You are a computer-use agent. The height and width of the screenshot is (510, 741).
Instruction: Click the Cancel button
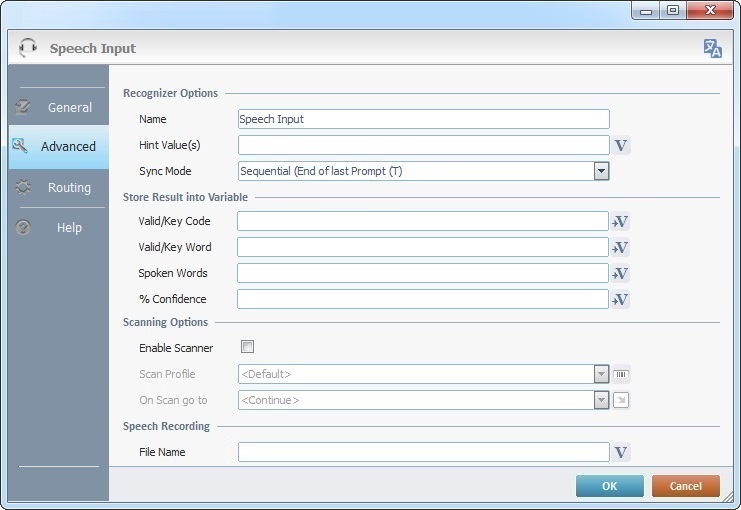[x=685, y=486]
